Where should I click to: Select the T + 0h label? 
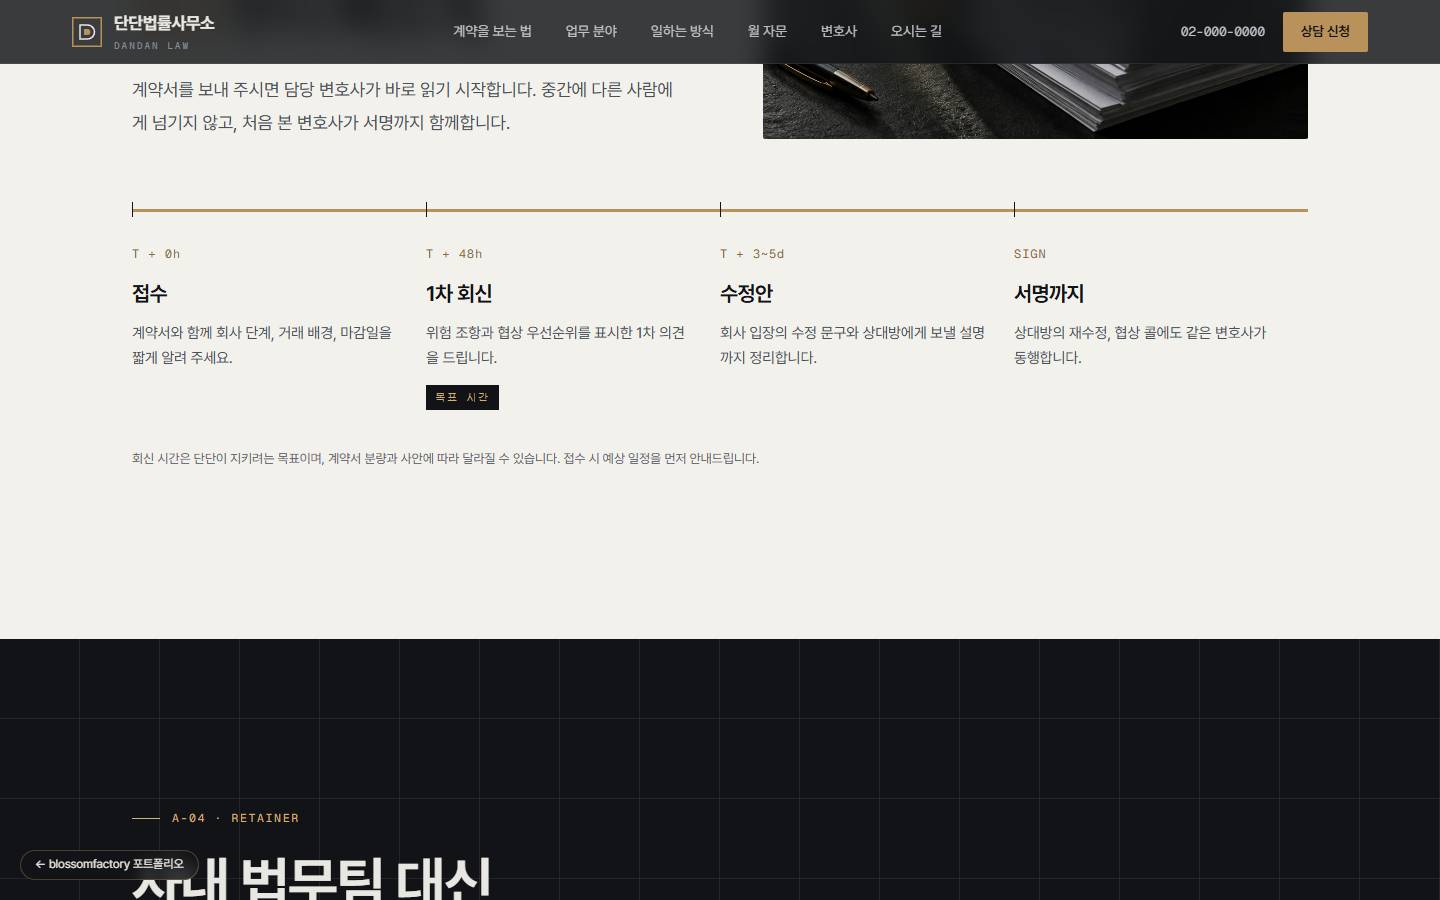156,254
